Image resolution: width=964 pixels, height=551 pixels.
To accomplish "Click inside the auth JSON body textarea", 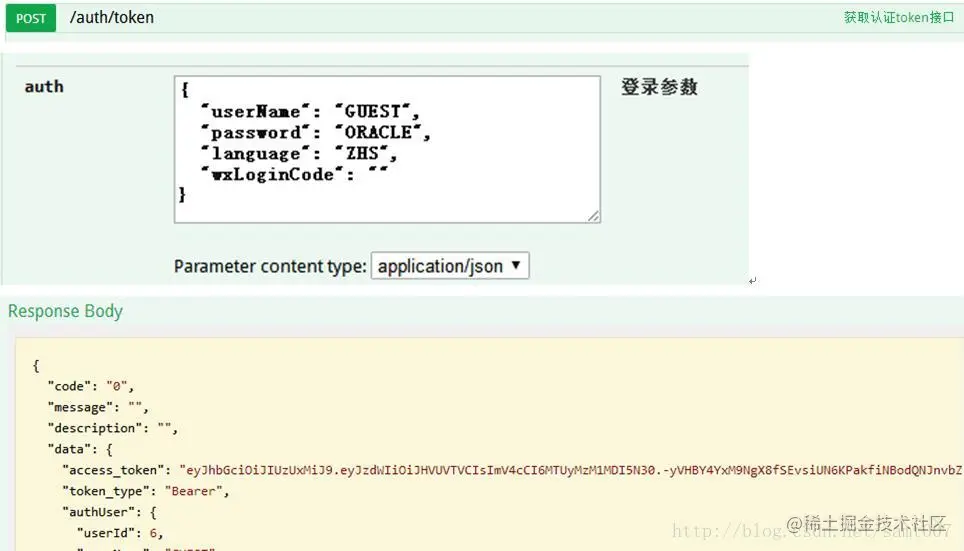I will 387,149.
